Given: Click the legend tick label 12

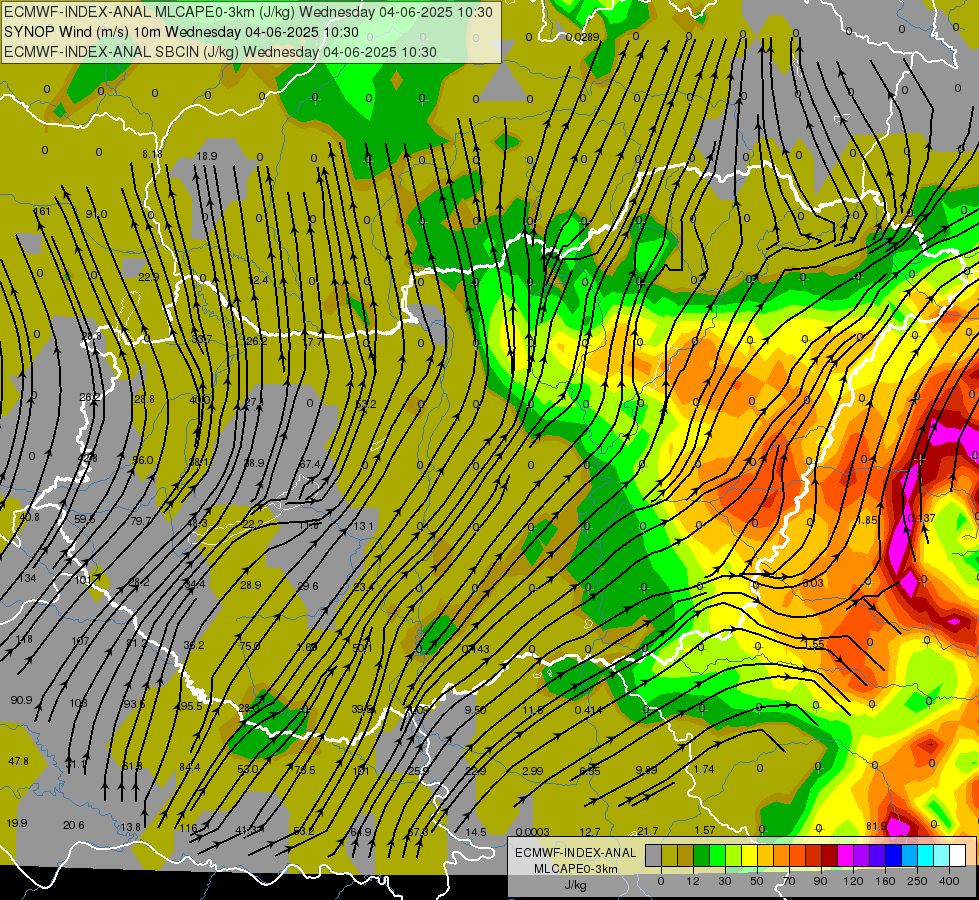Looking at the screenshot, I should coord(693,881).
